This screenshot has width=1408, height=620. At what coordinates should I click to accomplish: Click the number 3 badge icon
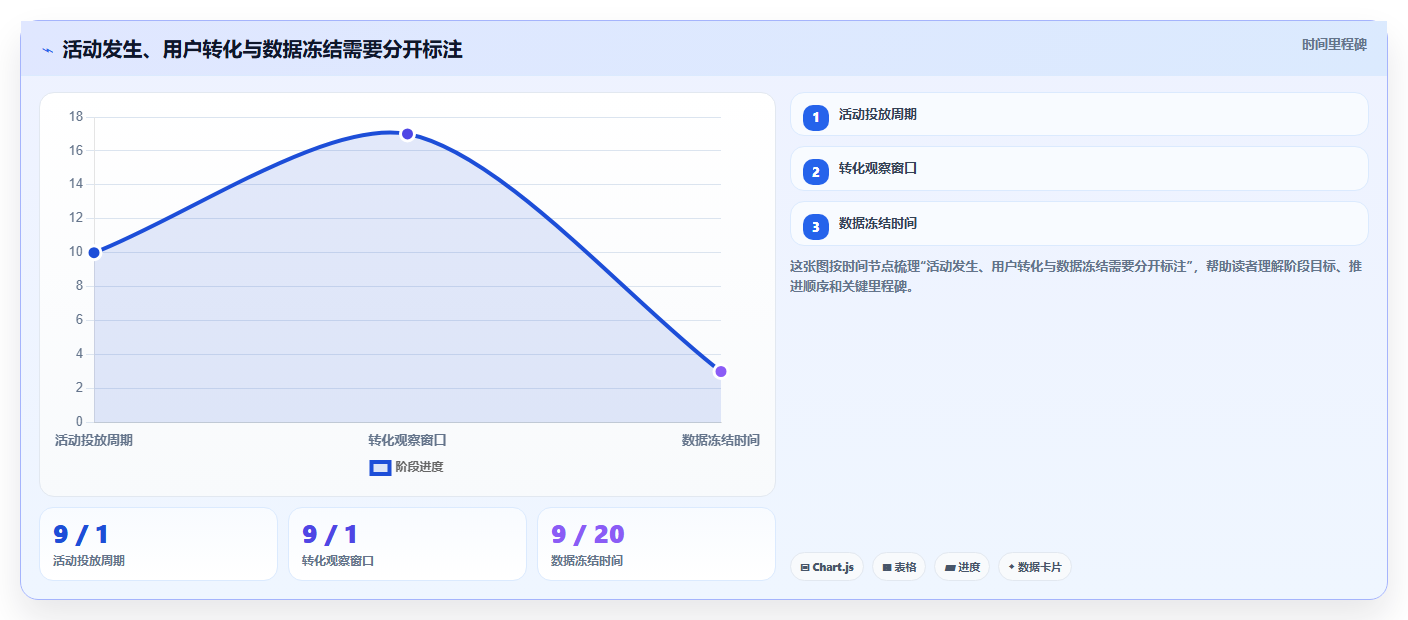point(816,227)
